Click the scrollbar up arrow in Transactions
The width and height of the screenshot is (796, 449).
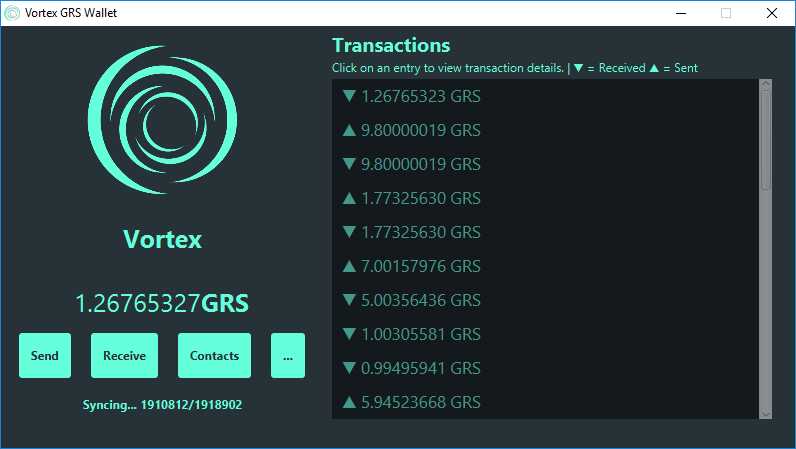(766, 83)
